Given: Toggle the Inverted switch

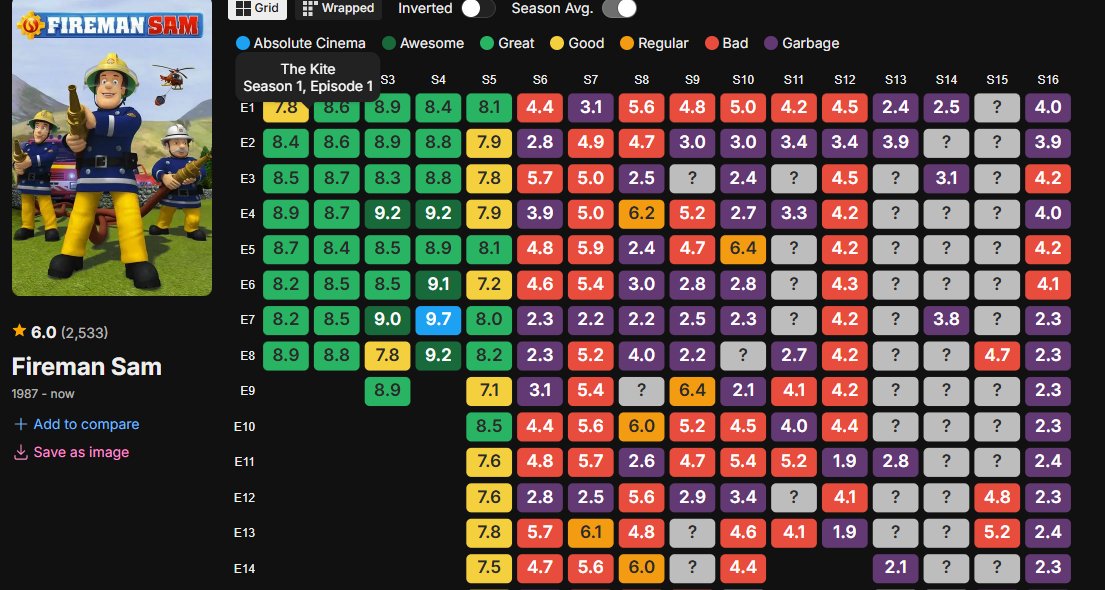Looking at the screenshot, I should point(478,8).
